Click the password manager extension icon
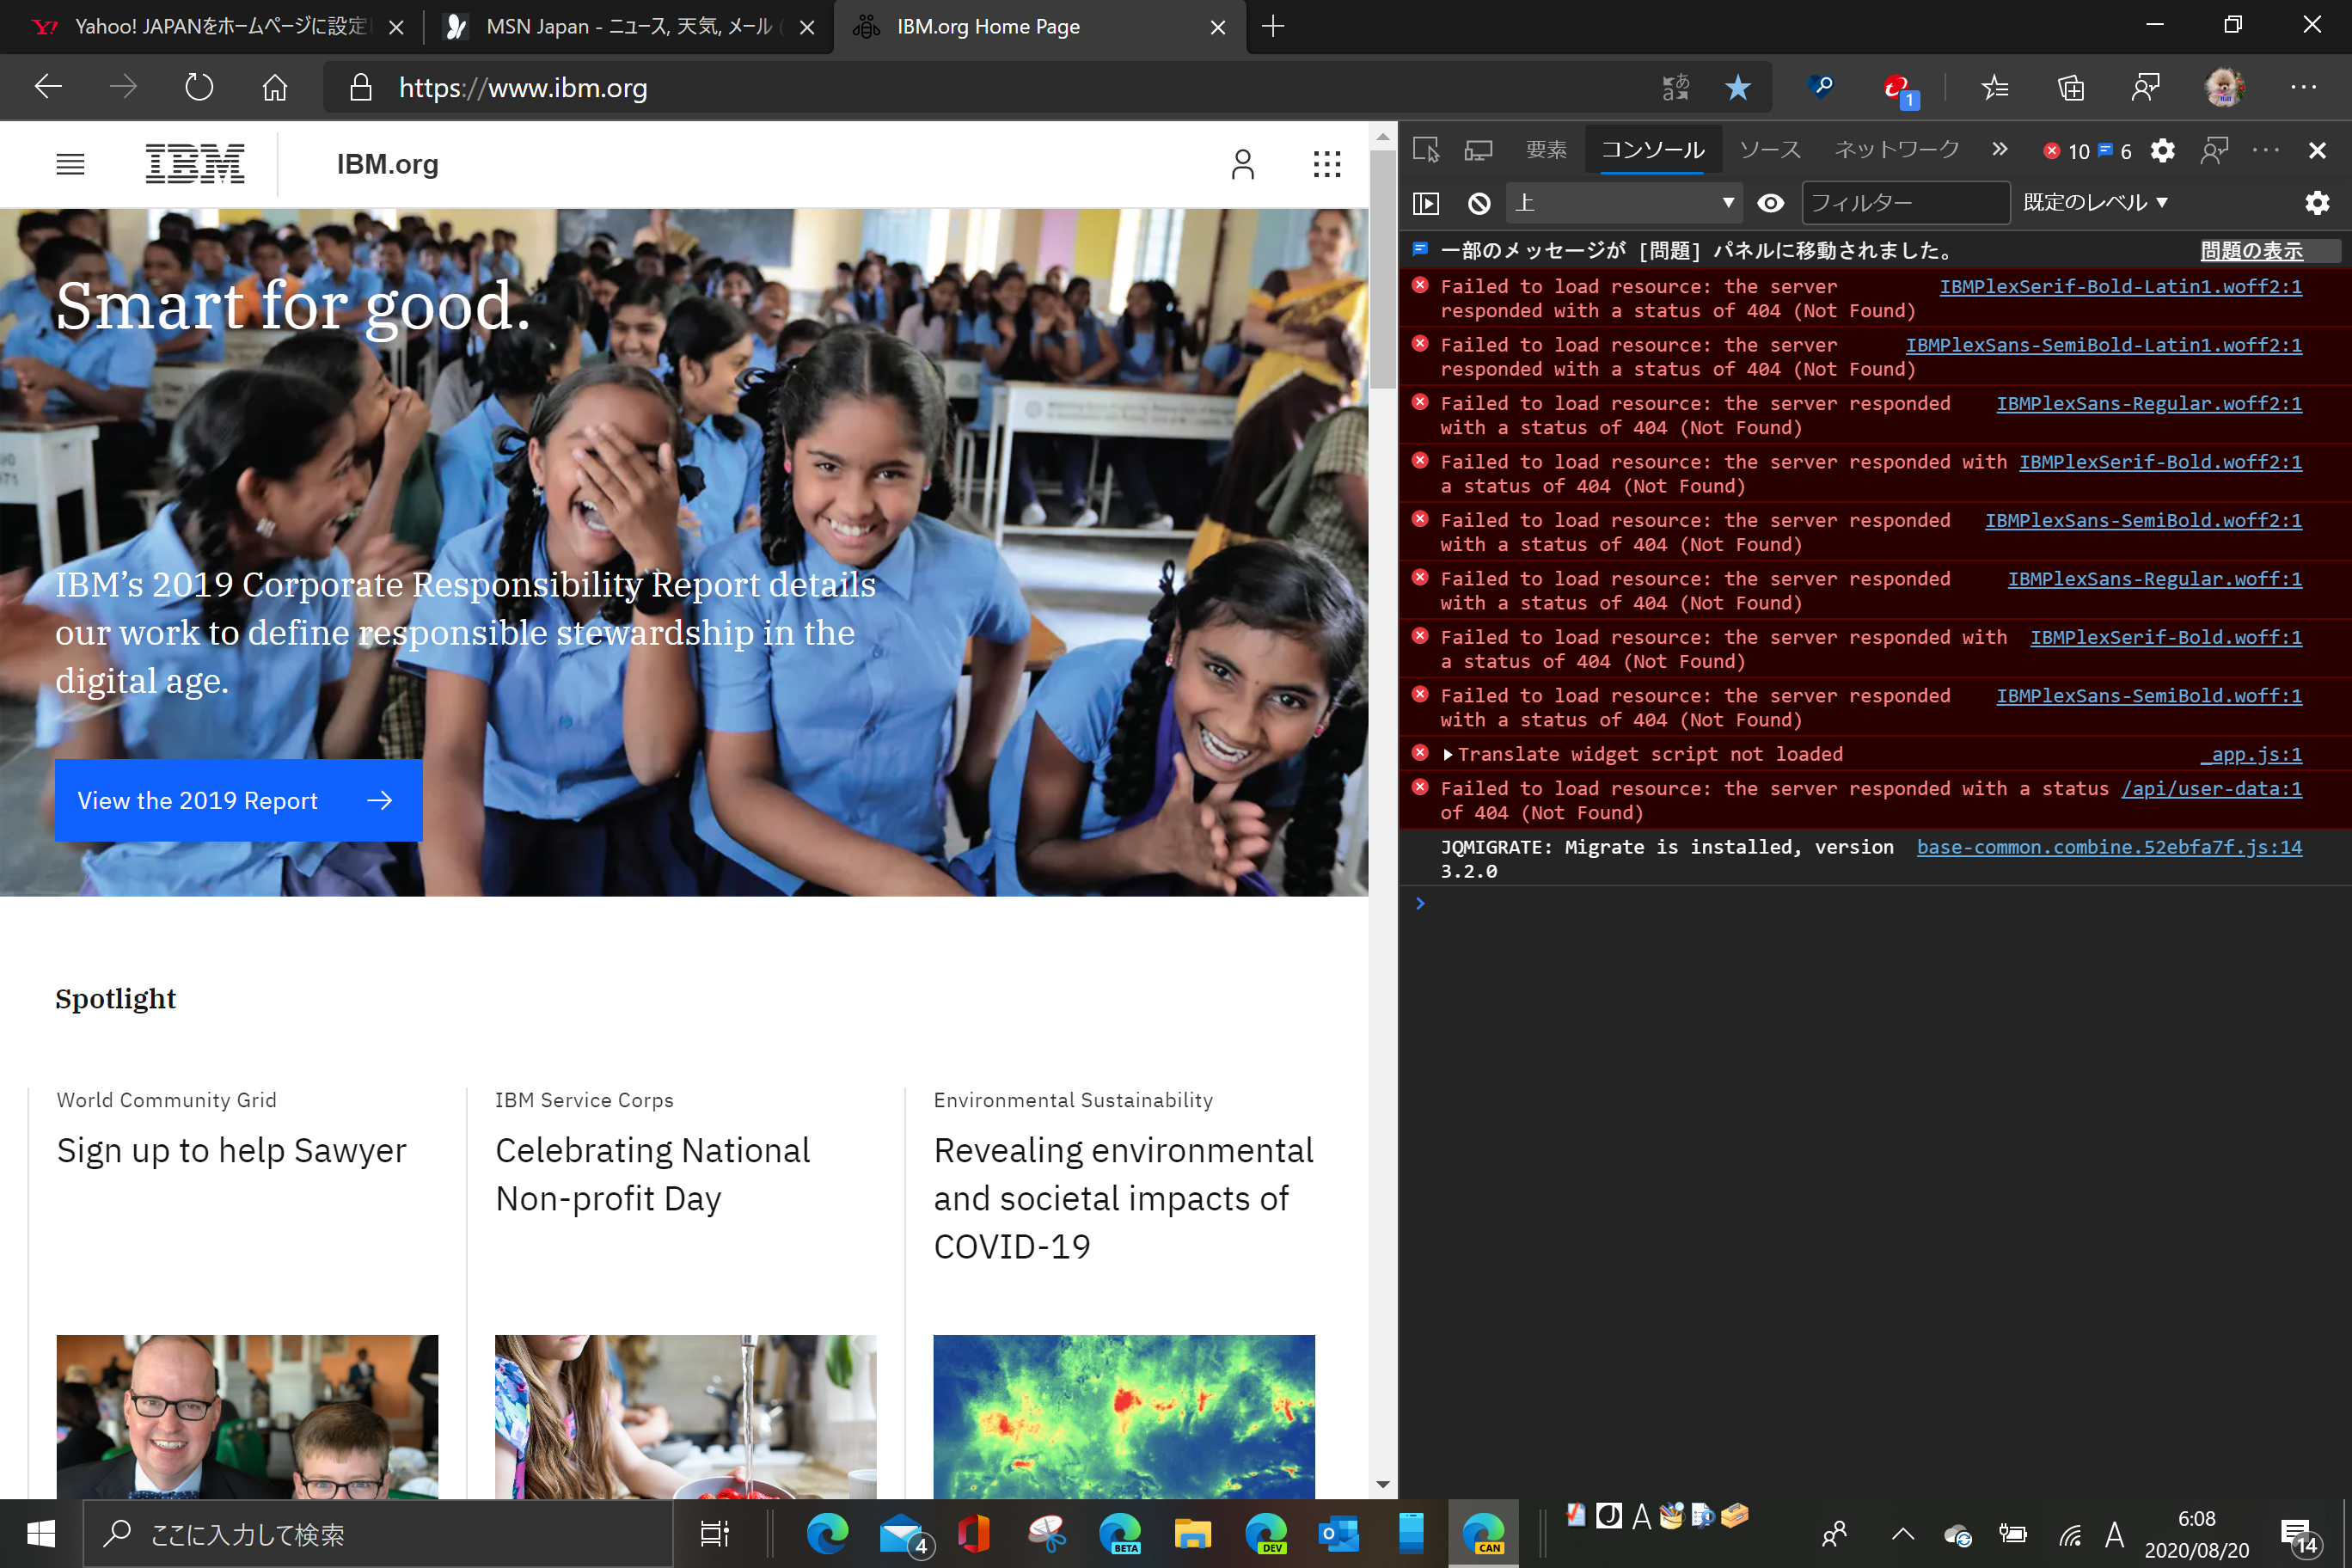This screenshot has width=2352, height=1568. (x=1821, y=87)
